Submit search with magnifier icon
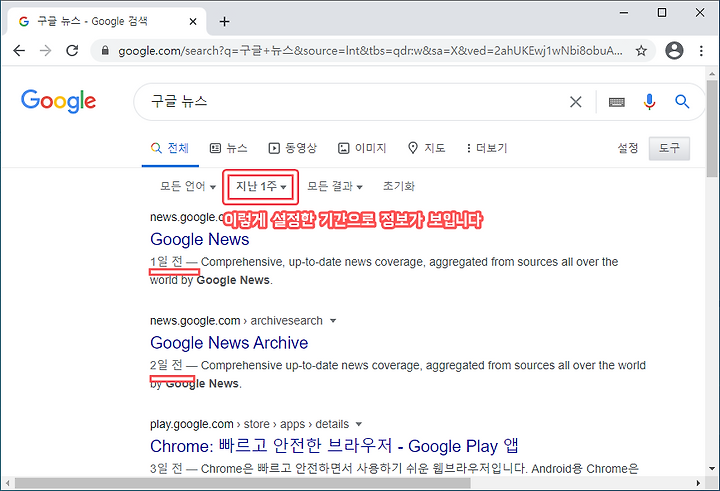The image size is (720, 491). 682,102
